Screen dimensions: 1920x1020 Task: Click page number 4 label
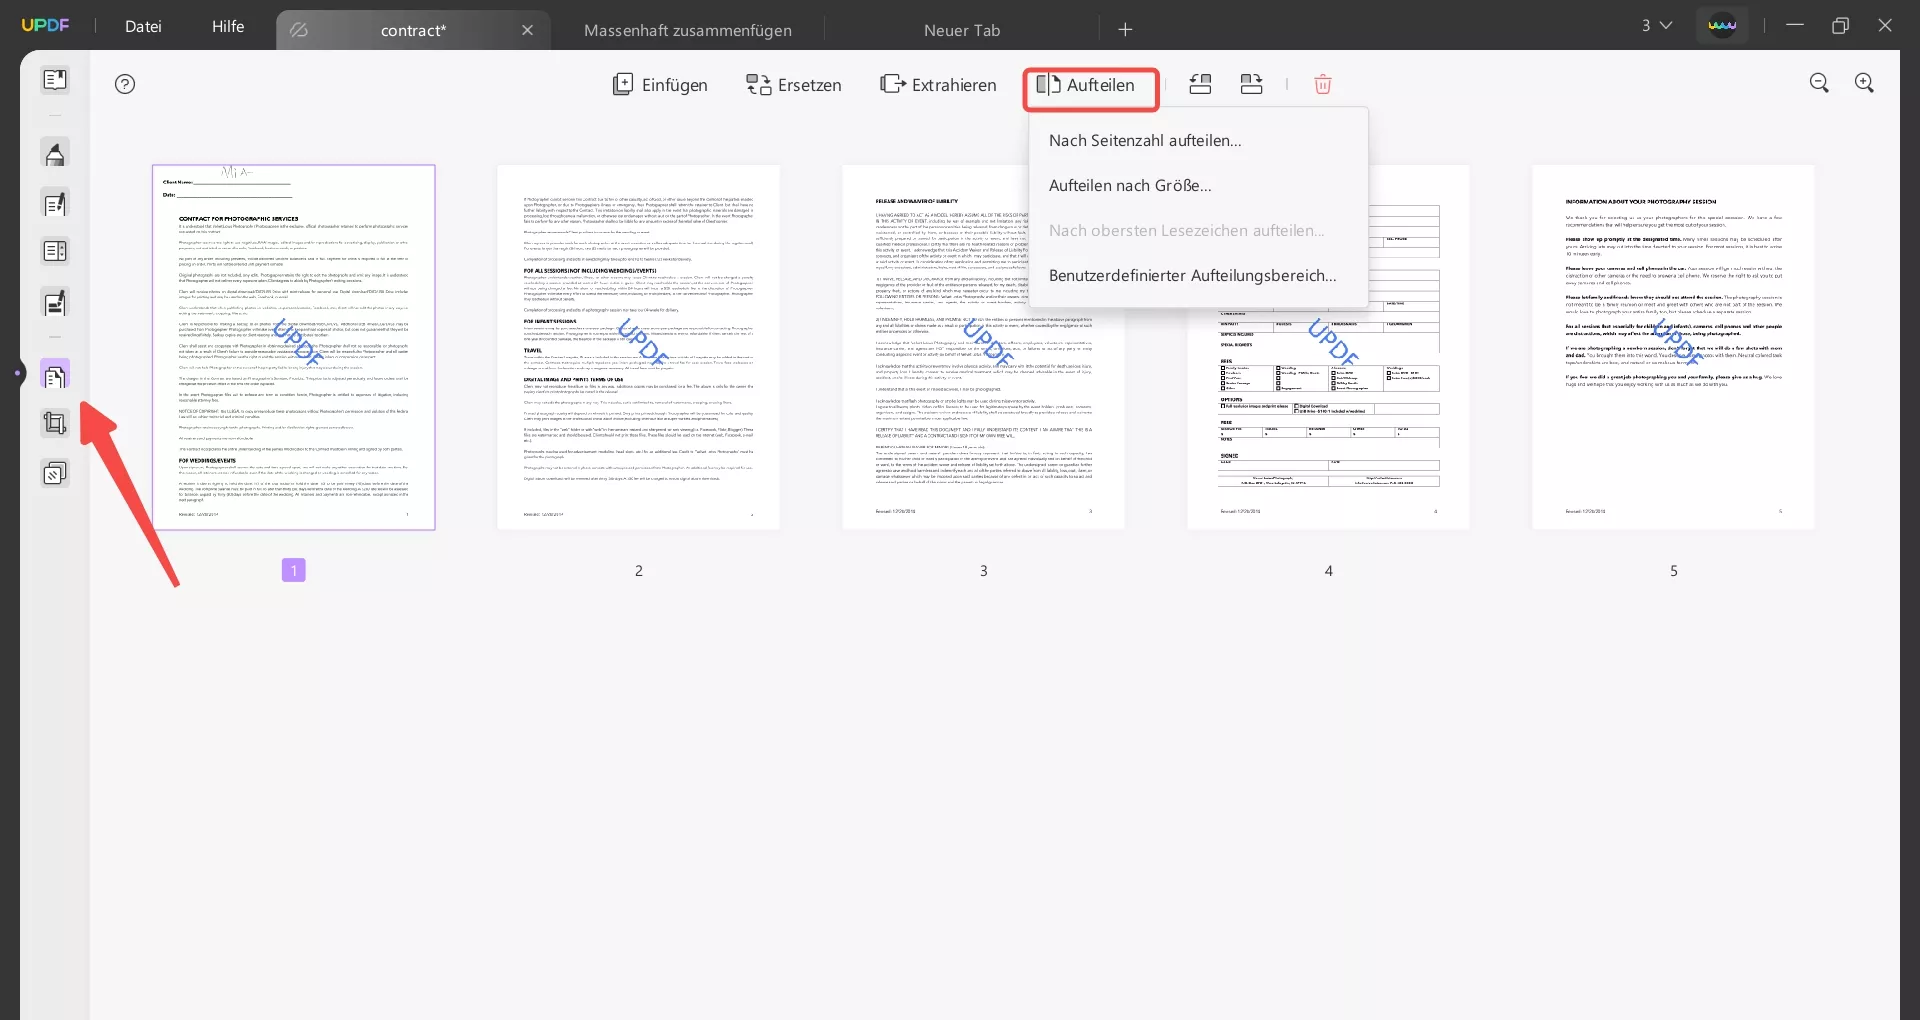pyautogui.click(x=1329, y=571)
